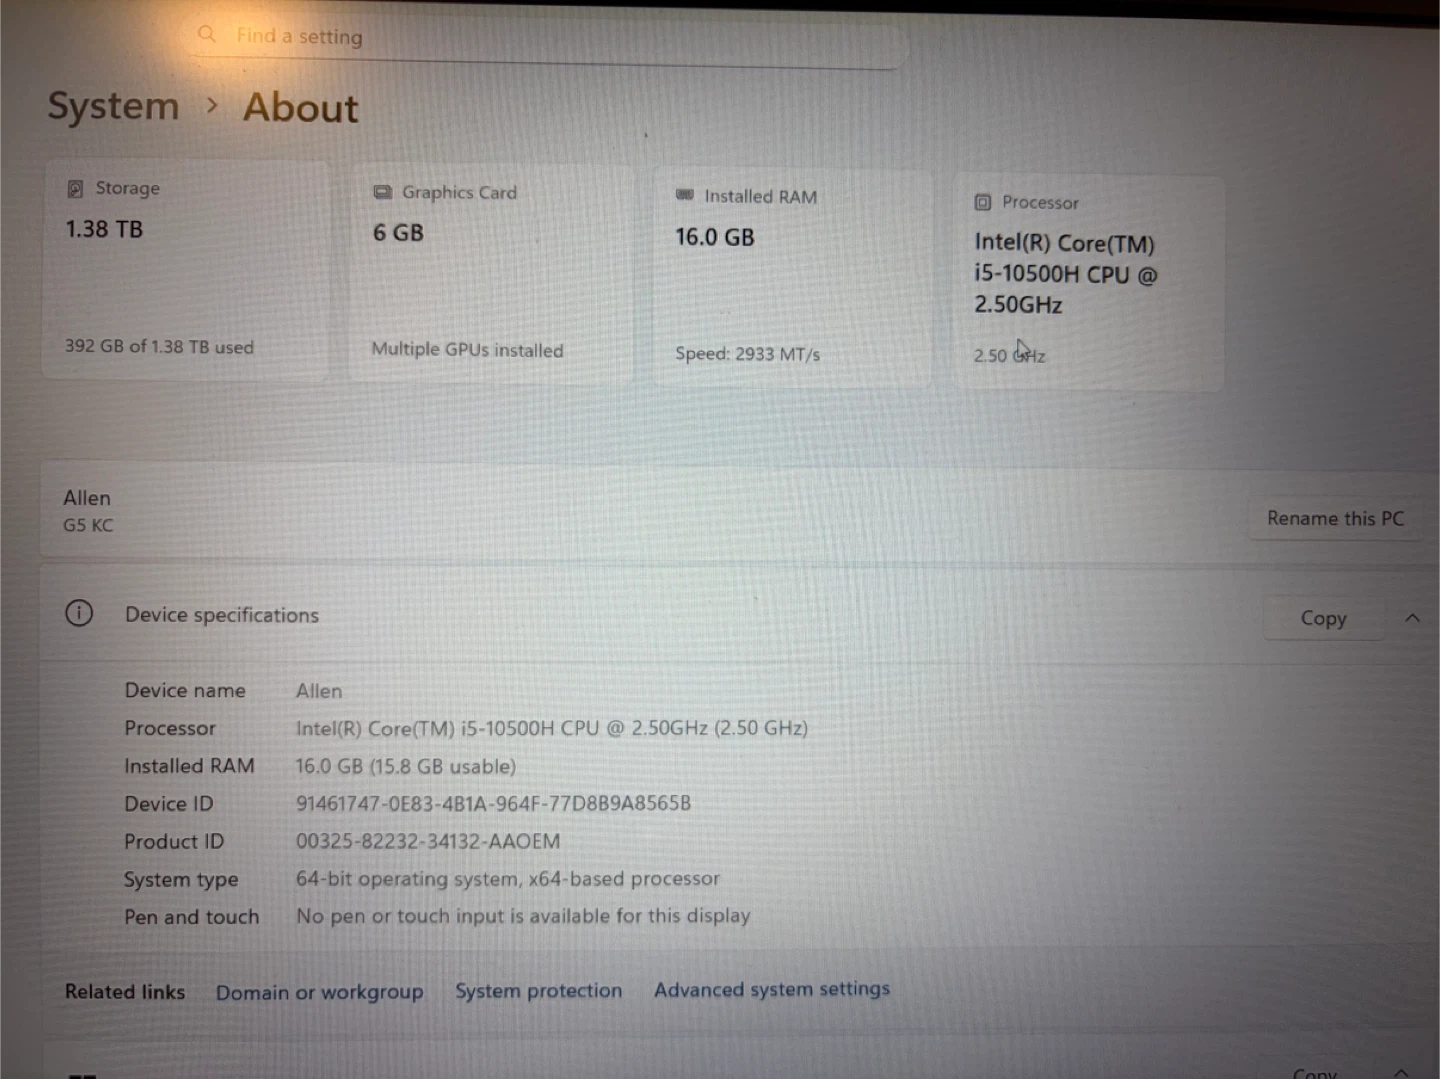Click the search magnifier icon
Image resolution: width=1440 pixels, height=1079 pixels.
207,34
